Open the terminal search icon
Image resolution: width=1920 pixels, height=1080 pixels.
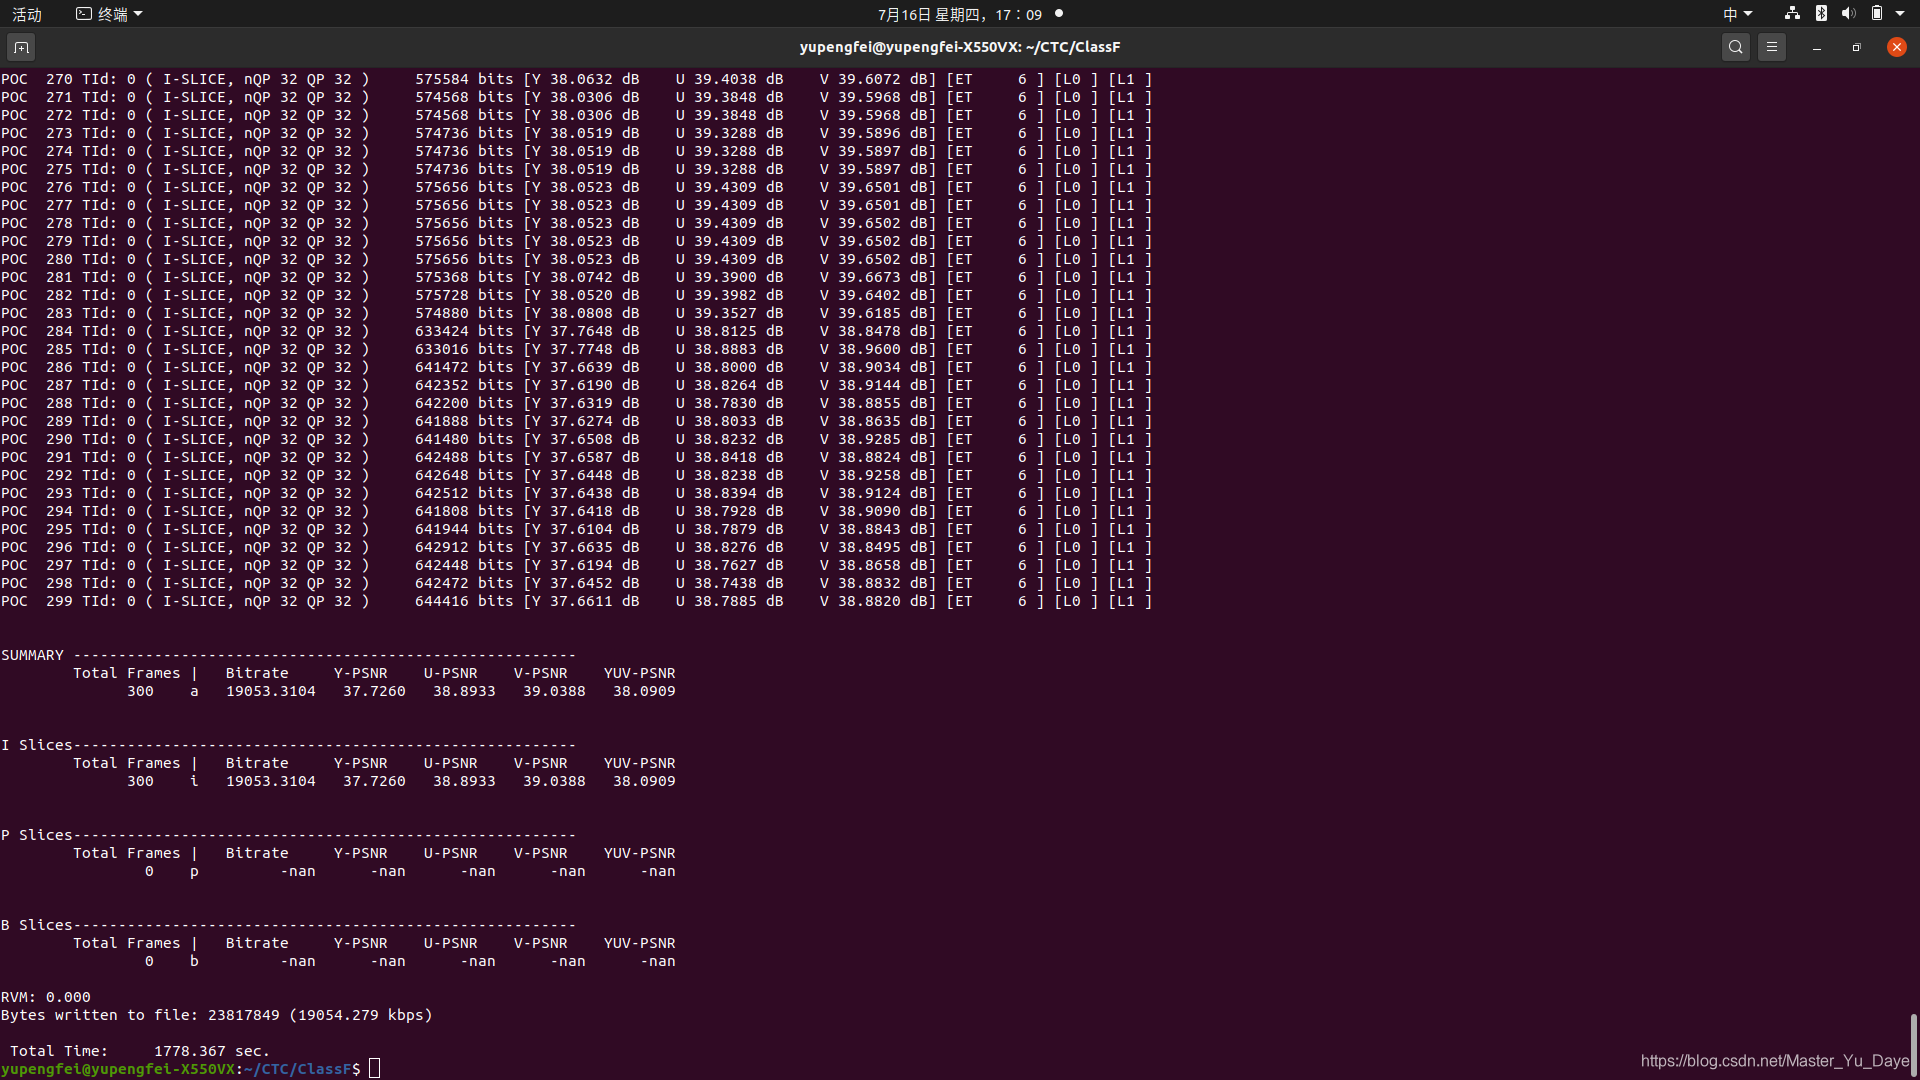1736,47
